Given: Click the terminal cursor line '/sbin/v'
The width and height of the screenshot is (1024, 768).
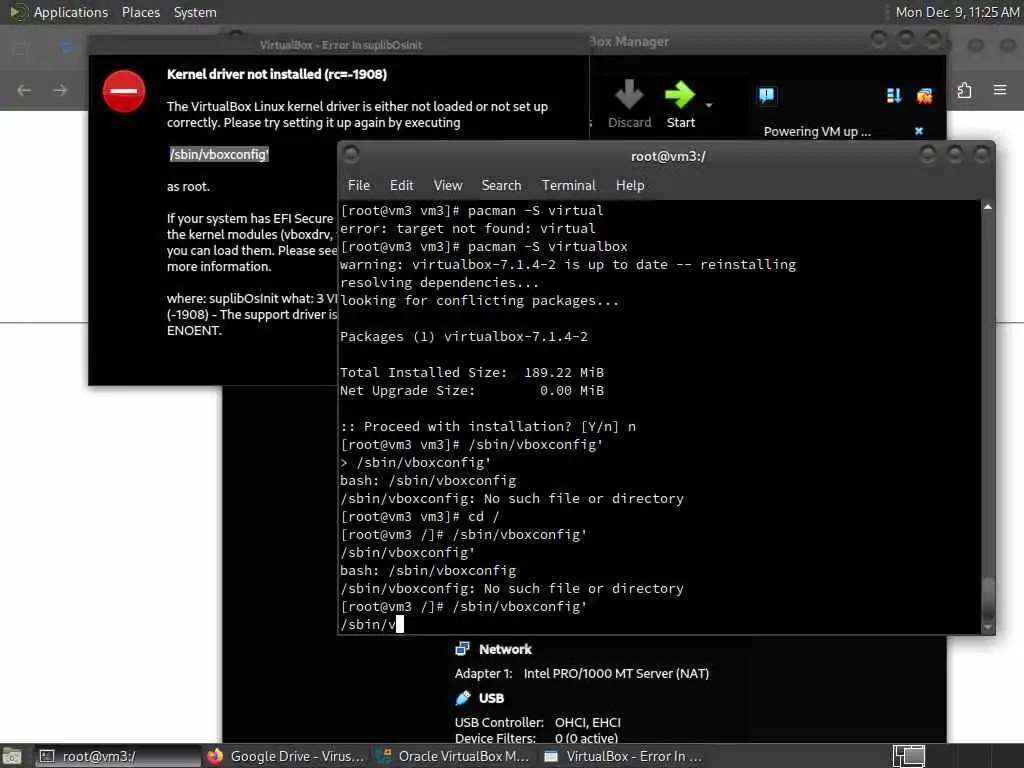Looking at the screenshot, I should tap(372, 624).
